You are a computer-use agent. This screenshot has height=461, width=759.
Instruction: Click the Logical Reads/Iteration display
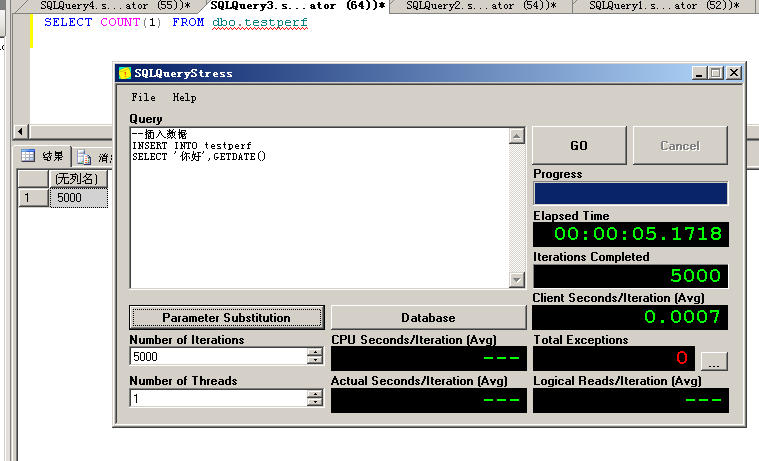tap(631, 400)
